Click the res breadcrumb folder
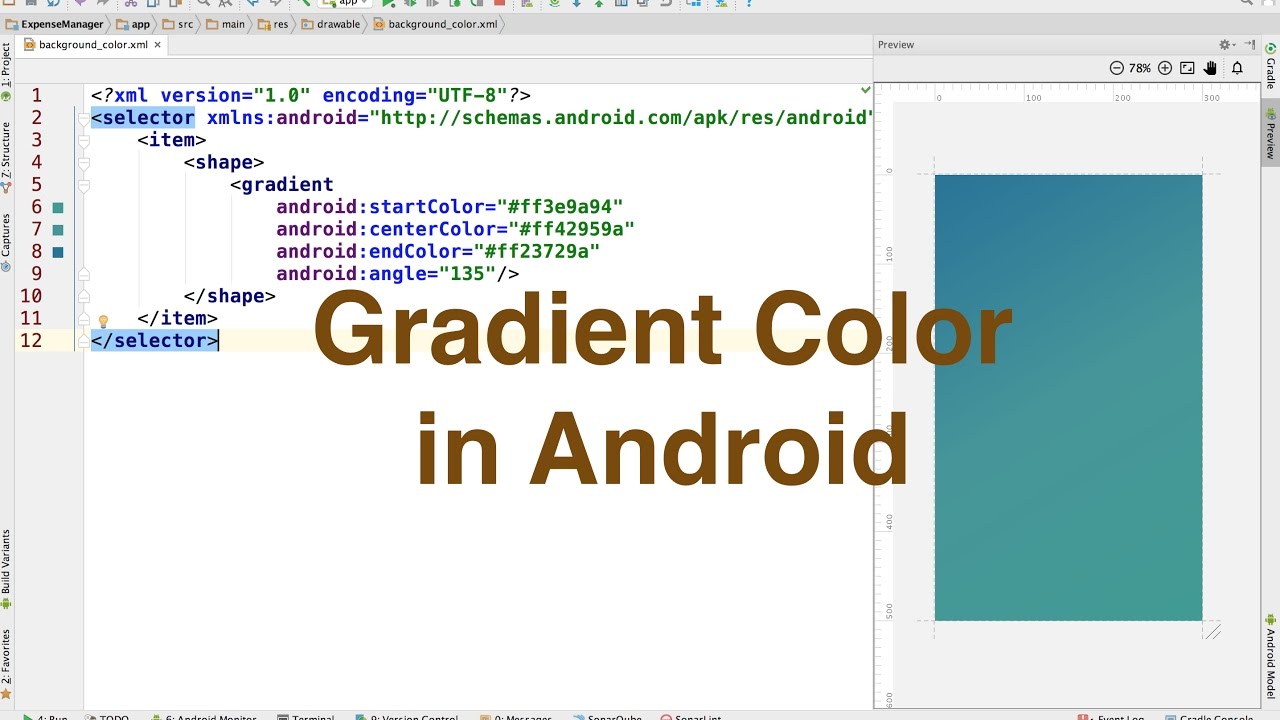Screen dimensions: 1280x720 click(272, 24)
